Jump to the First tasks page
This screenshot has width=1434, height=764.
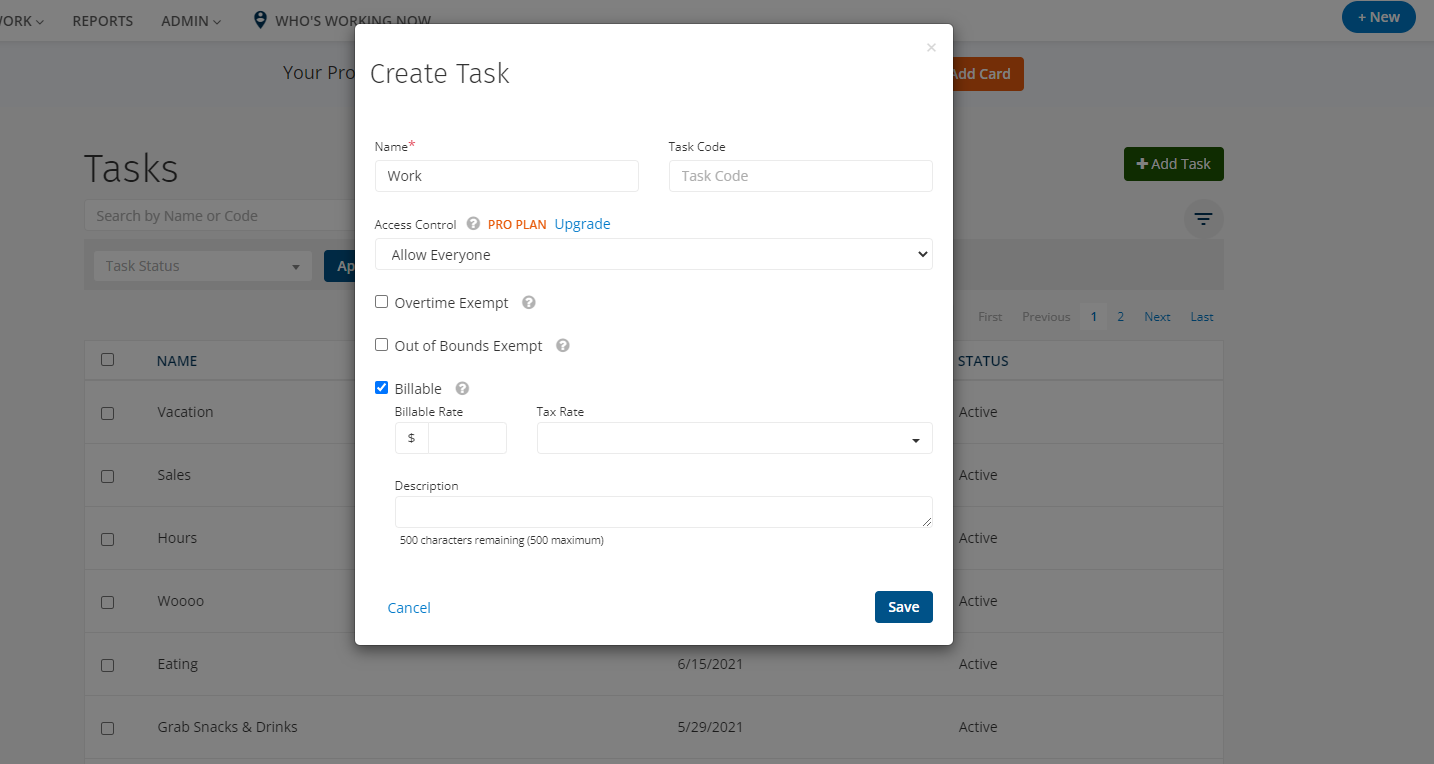[x=990, y=317]
